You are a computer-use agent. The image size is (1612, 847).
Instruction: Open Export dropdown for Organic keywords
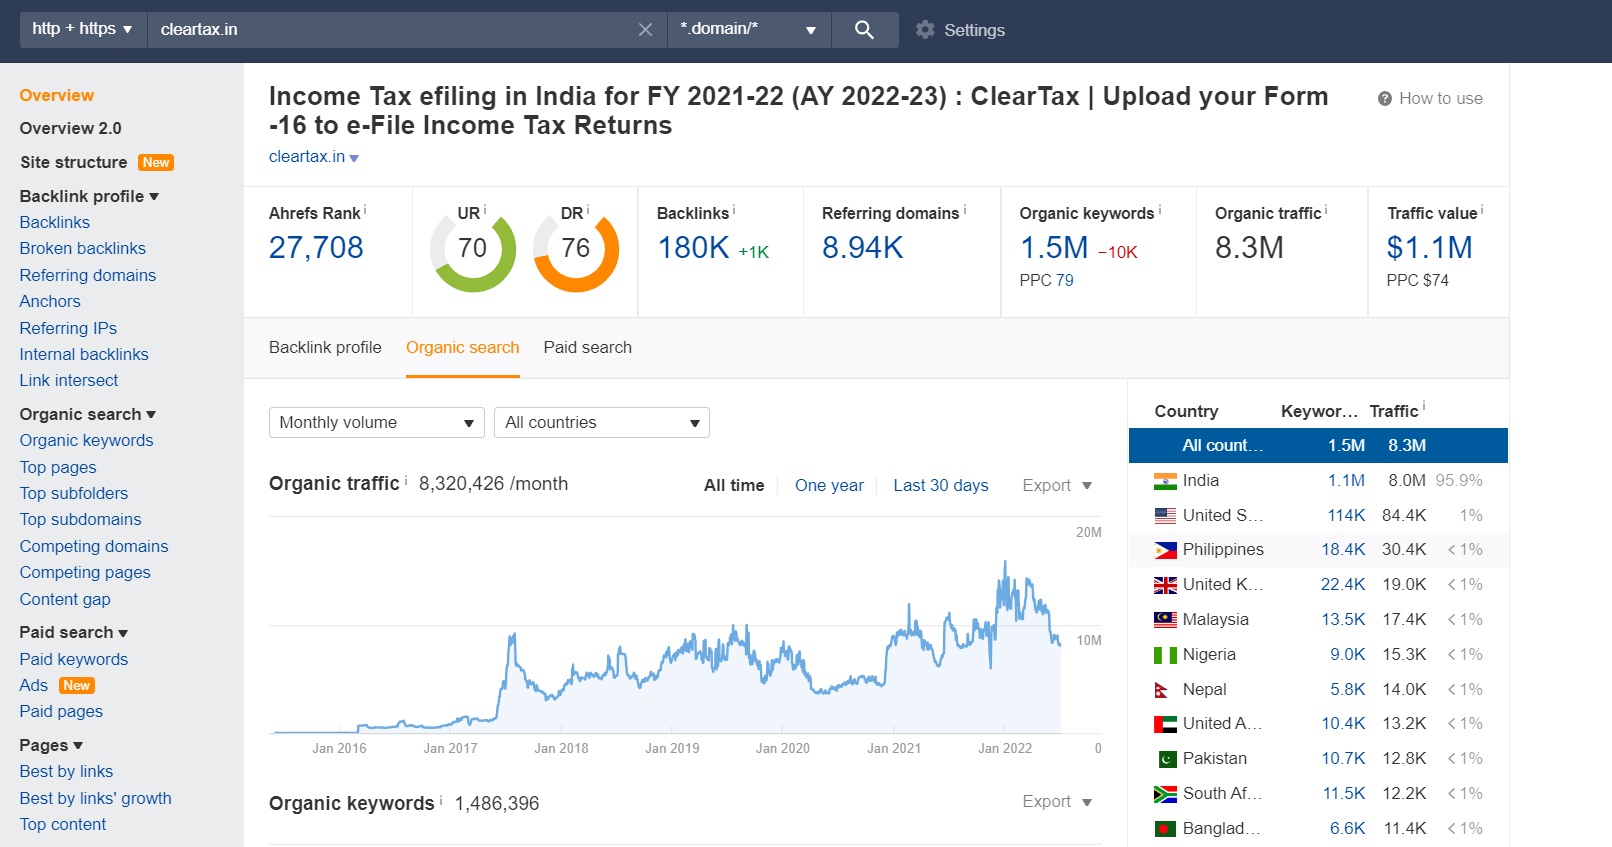click(x=1057, y=801)
